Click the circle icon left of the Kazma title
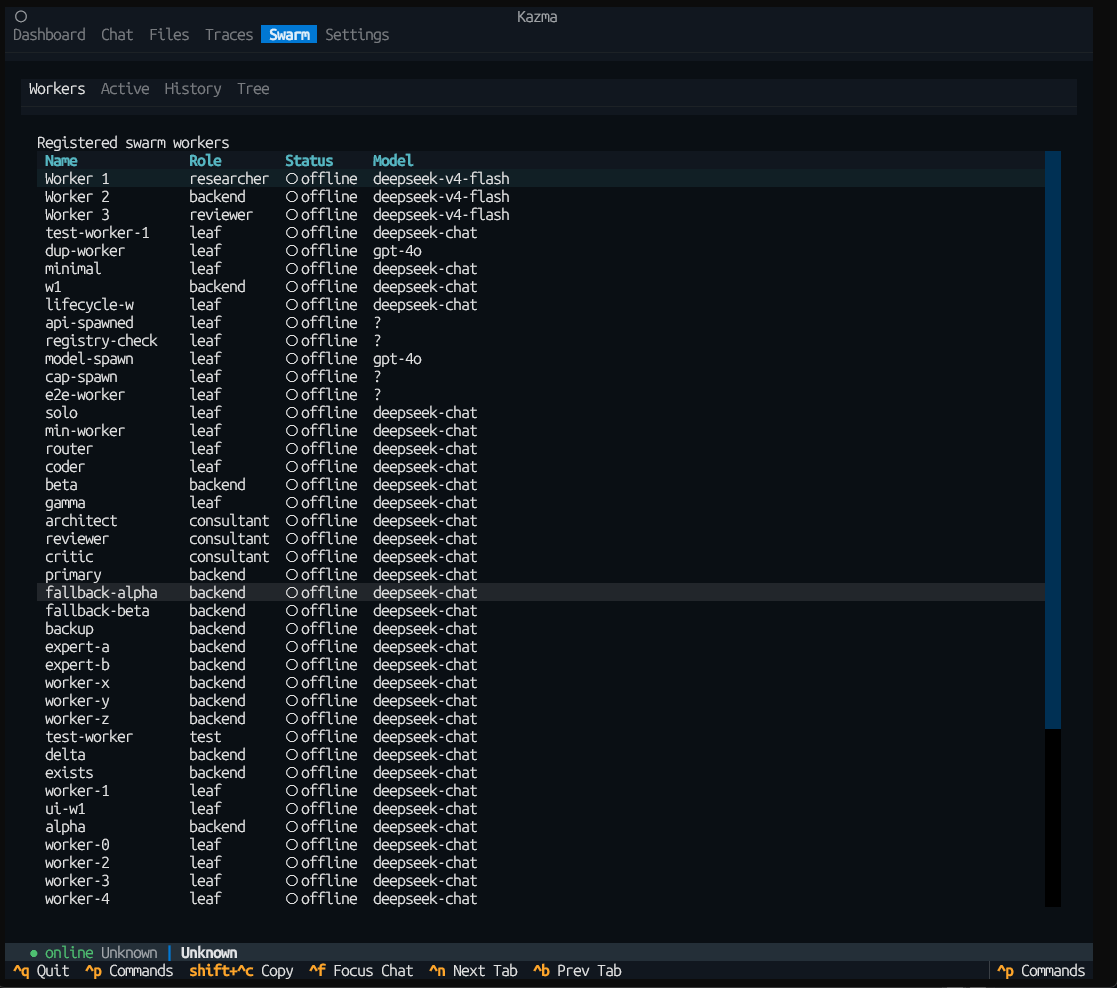Viewport: 1117px width, 988px height. coord(21,16)
